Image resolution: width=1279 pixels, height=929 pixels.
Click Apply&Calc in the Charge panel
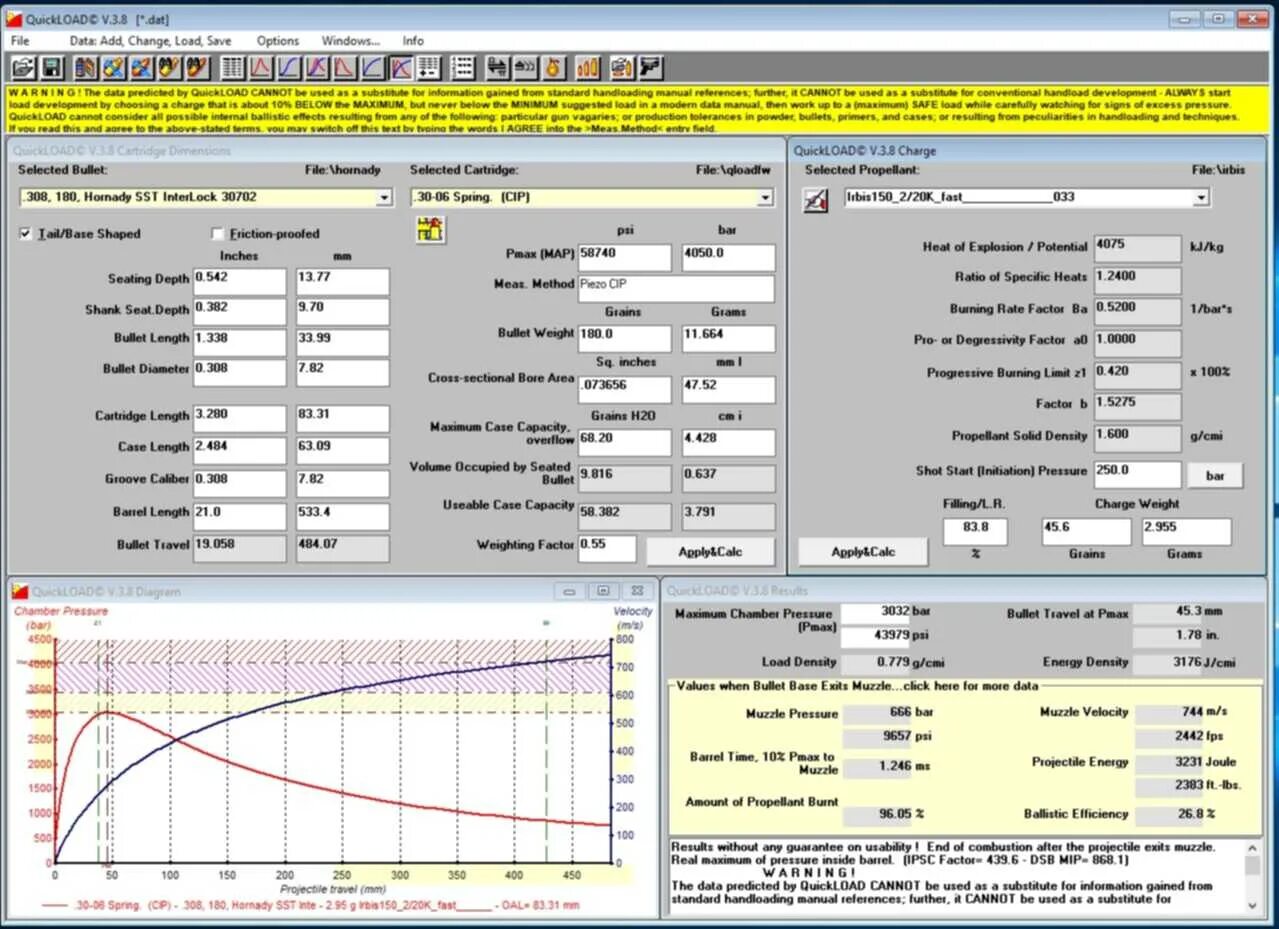pyautogui.click(x=863, y=552)
